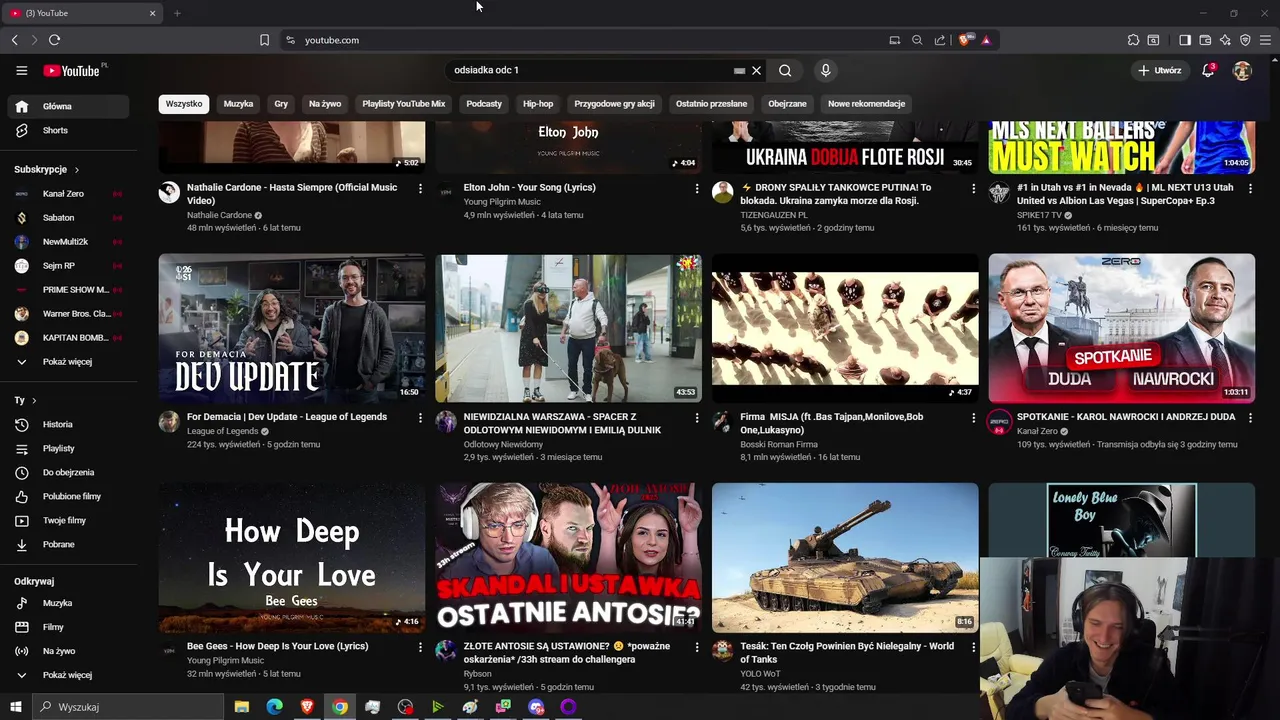Expand subscriptions with Pokaż więcej
Image resolution: width=1280 pixels, height=720 pixels.
pos(68,361)
